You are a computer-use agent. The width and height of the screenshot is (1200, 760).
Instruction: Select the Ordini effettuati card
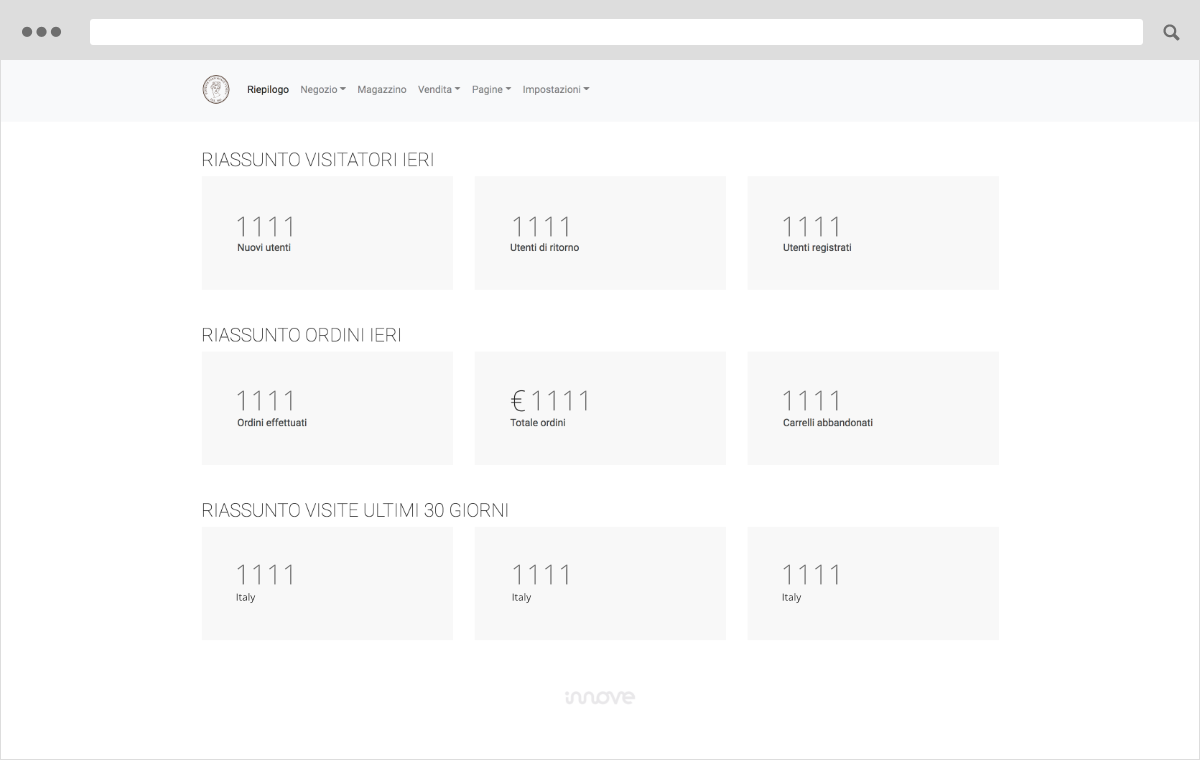tap(327, 408)
